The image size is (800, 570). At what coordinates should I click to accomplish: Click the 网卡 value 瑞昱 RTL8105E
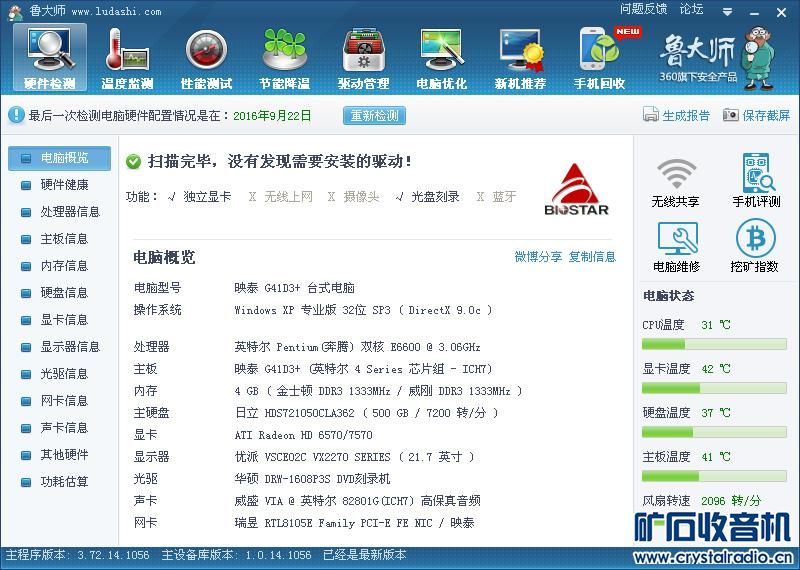click(x=355, y=523)
